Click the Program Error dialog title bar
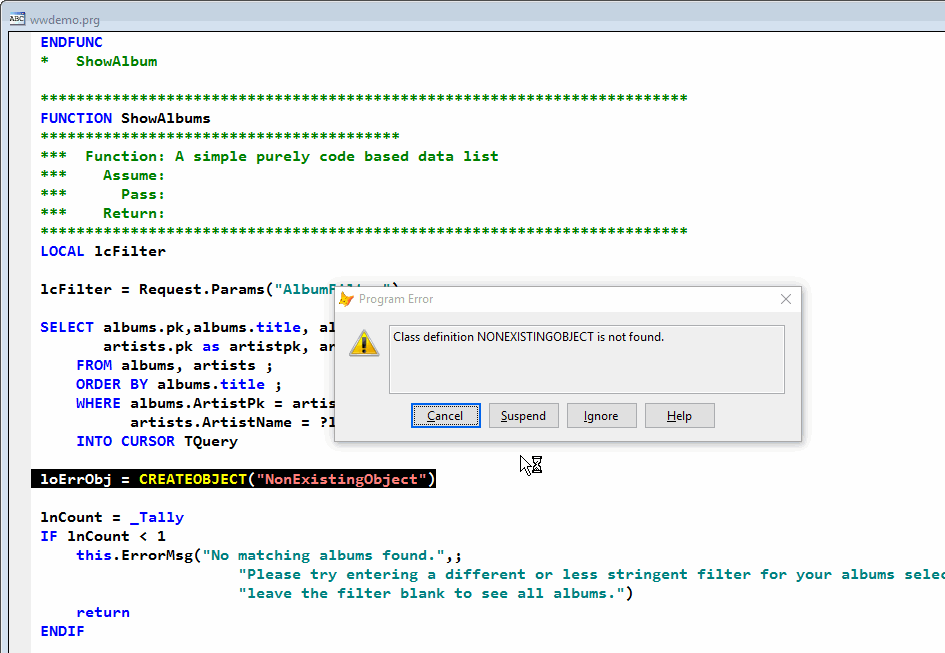The width and height of the screenshot is (945, 653). click(560, 299)
